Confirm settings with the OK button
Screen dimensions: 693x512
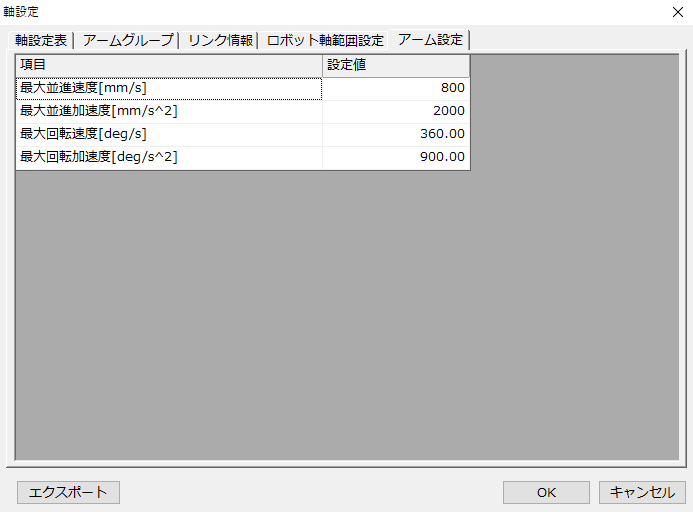[x=546, y=492]
